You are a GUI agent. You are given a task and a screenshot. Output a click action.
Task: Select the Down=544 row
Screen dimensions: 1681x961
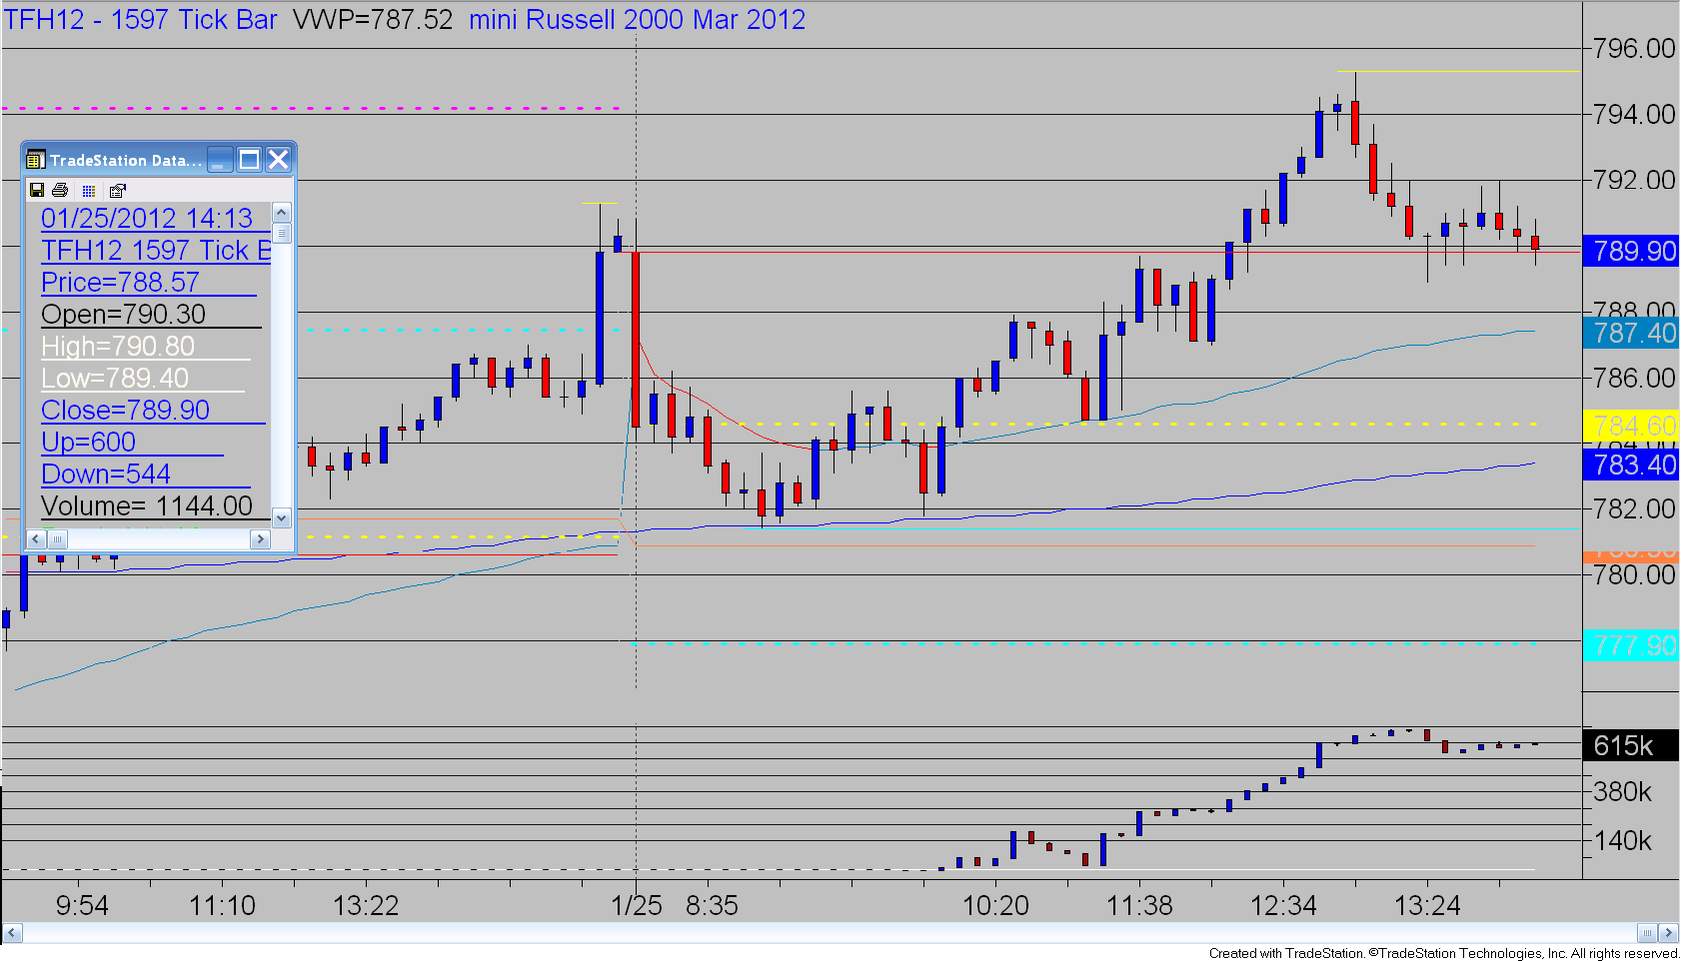106,474
